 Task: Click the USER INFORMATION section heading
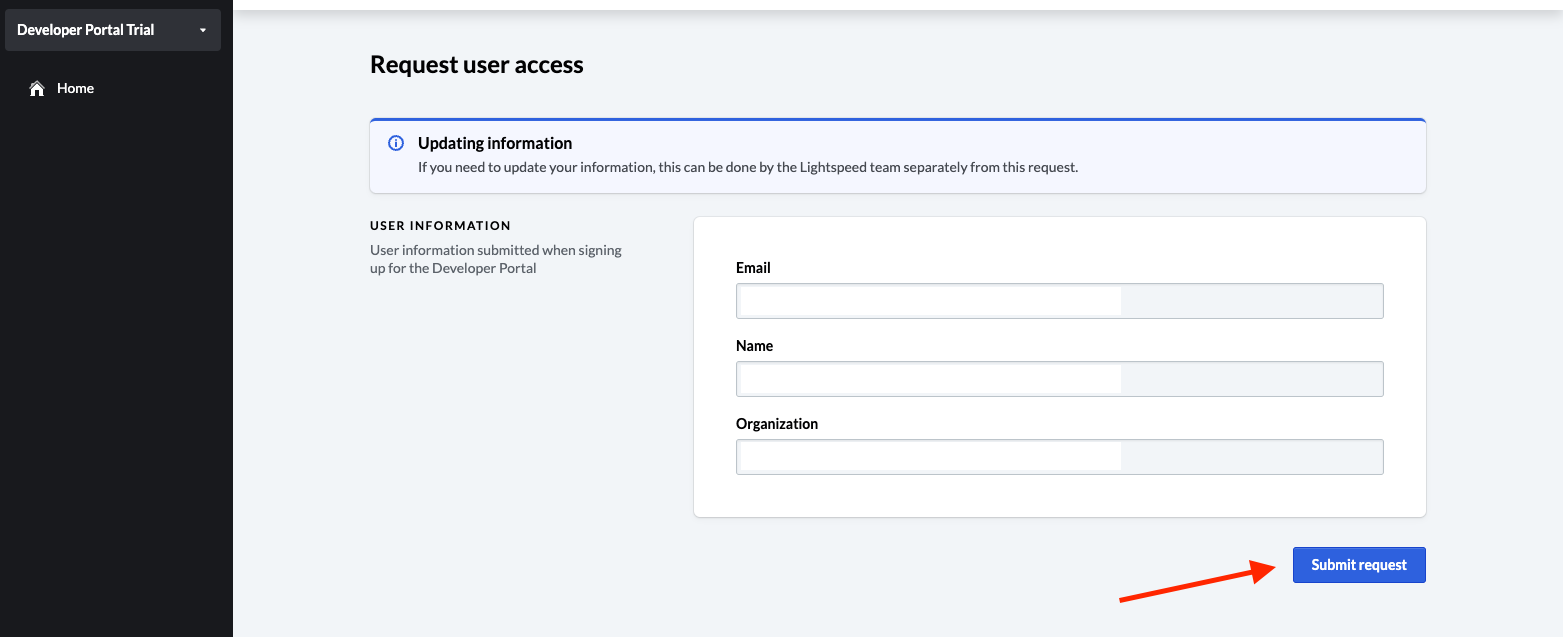pos(440,226)
